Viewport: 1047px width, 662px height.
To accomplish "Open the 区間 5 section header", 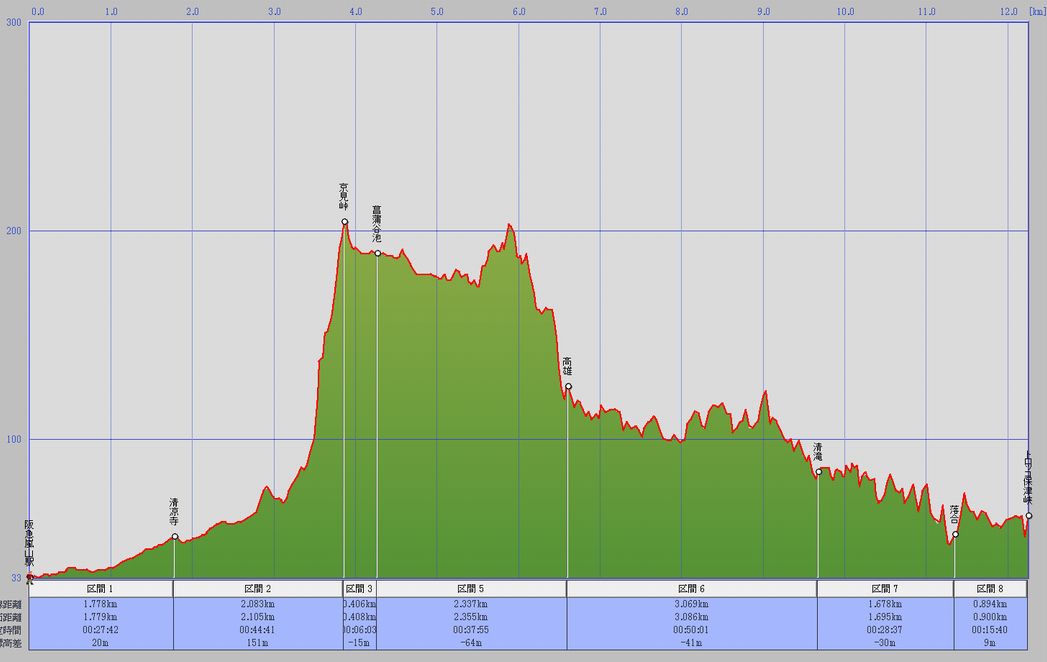I will point(471,589).
